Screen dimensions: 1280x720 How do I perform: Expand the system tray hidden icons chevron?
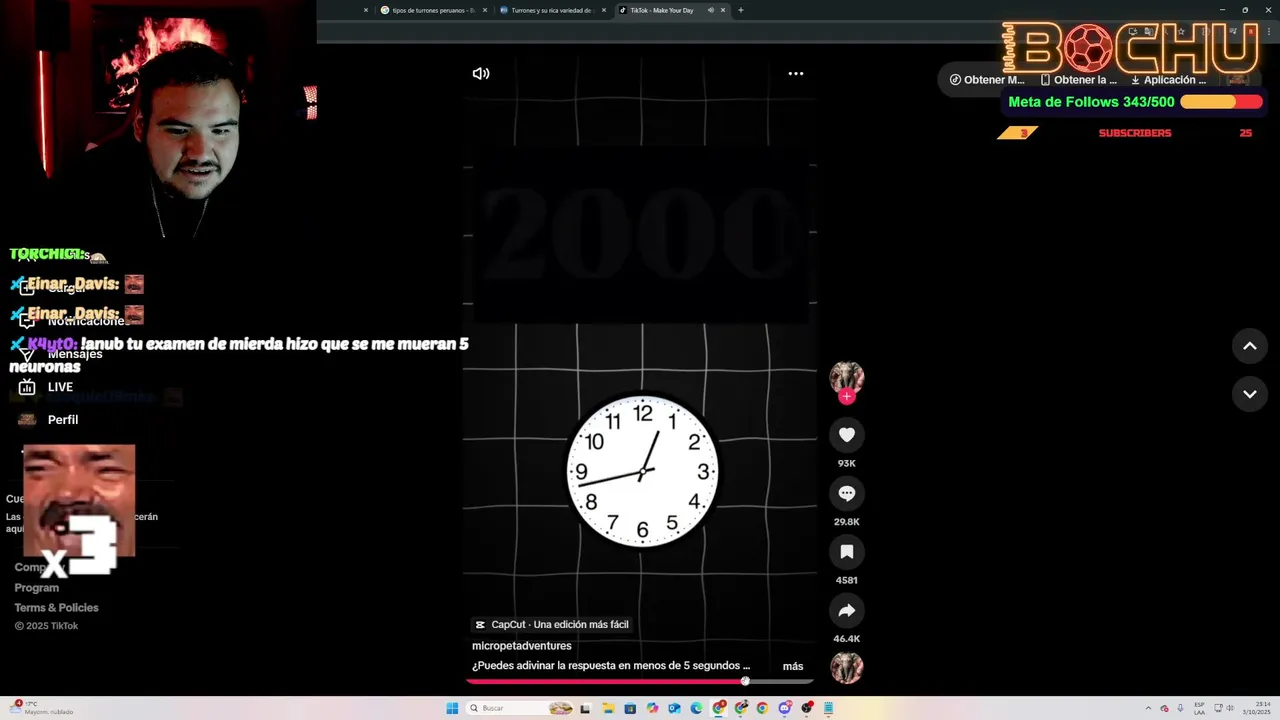pos(1148,708)
